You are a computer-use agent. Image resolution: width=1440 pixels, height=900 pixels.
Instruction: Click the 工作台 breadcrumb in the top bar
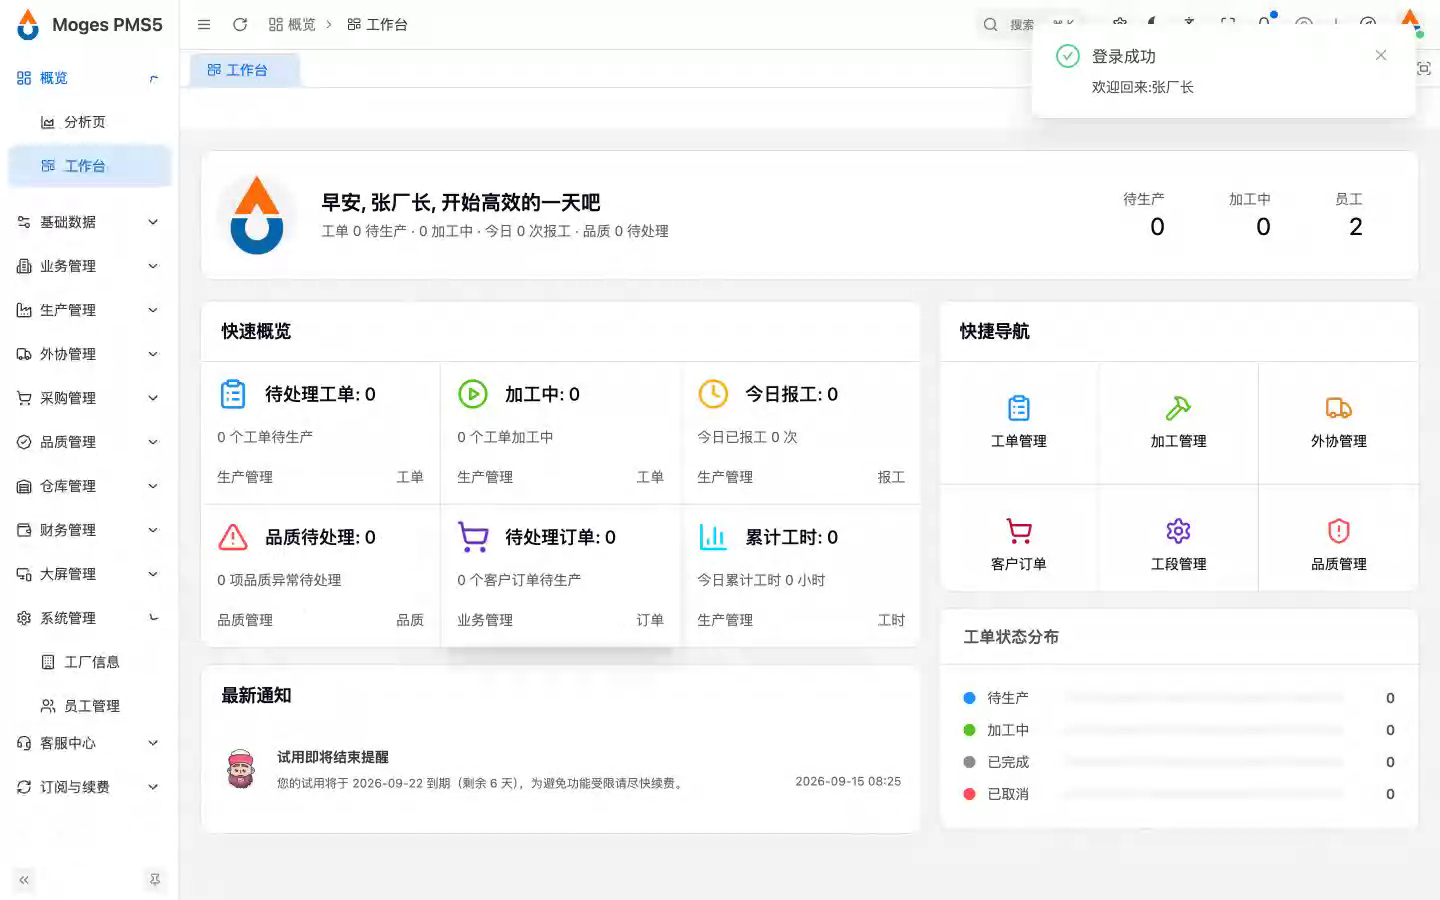click(377, 25)
